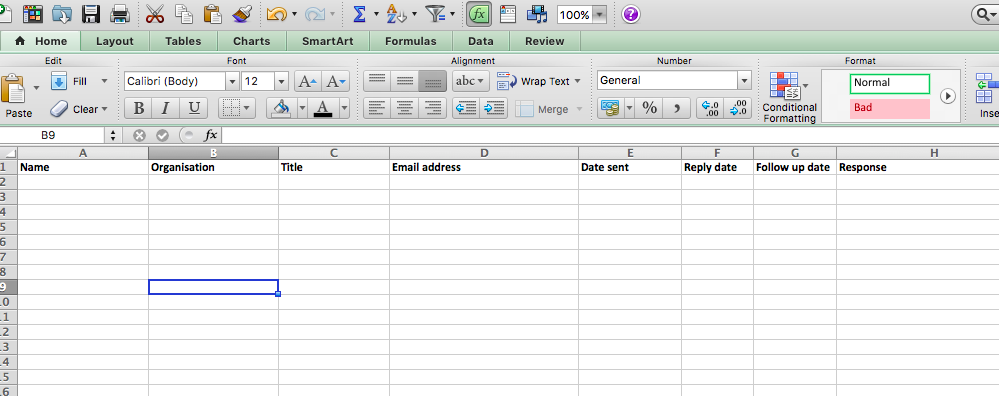This screenshot has width=999, height=396.
Task: Toggle the formula builder fx button
Action: coord(478,14)
